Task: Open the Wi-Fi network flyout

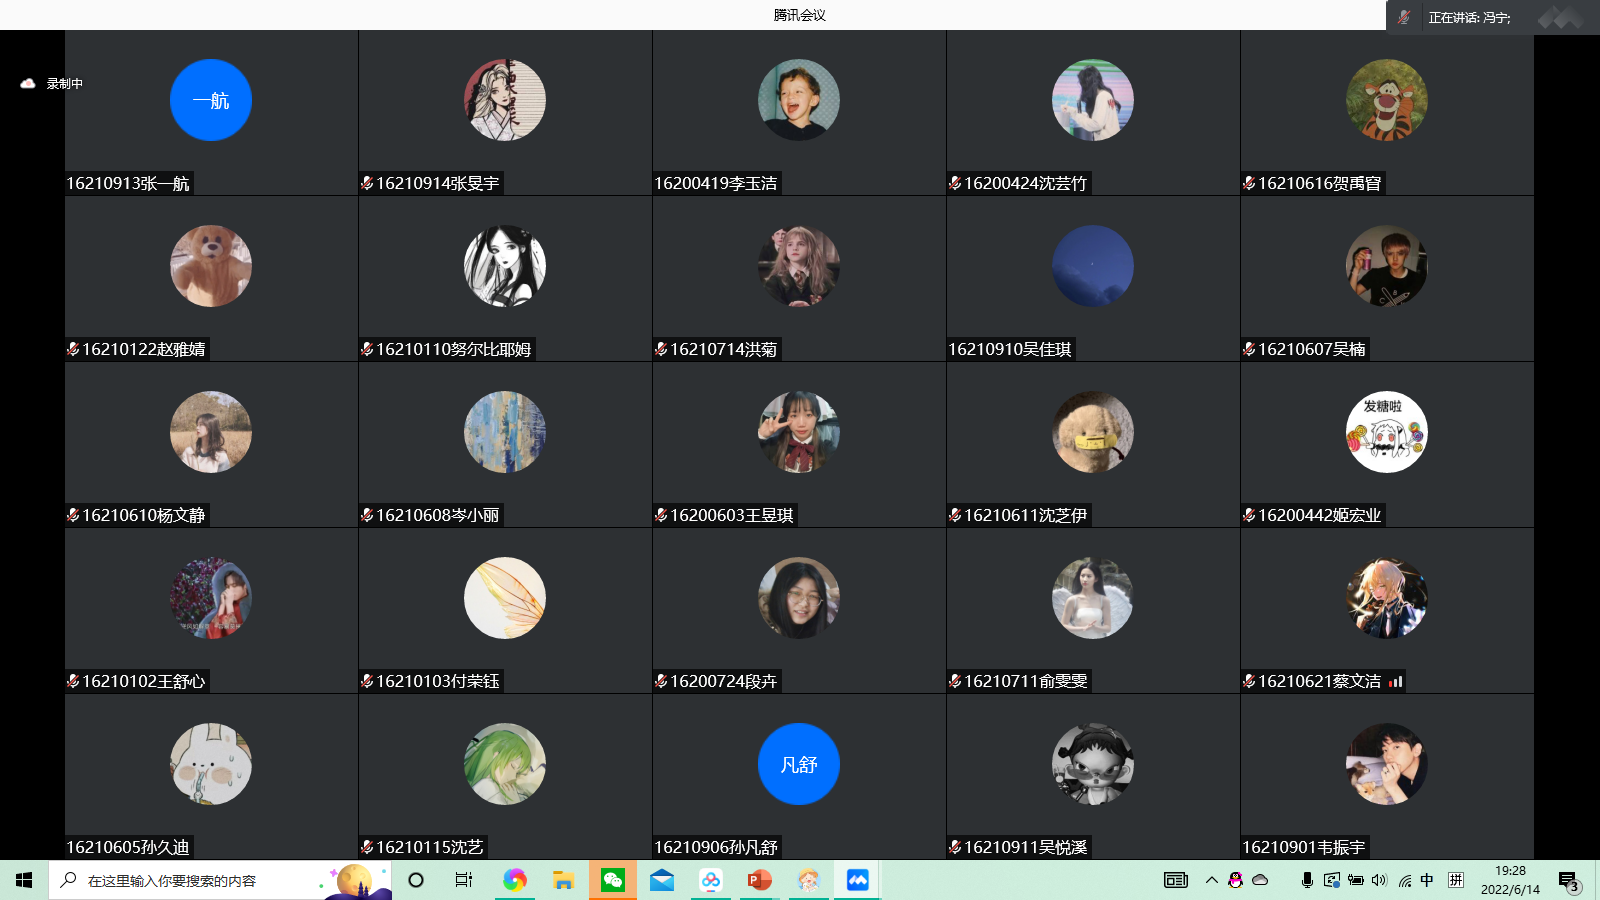Action: click(1404, 880)
